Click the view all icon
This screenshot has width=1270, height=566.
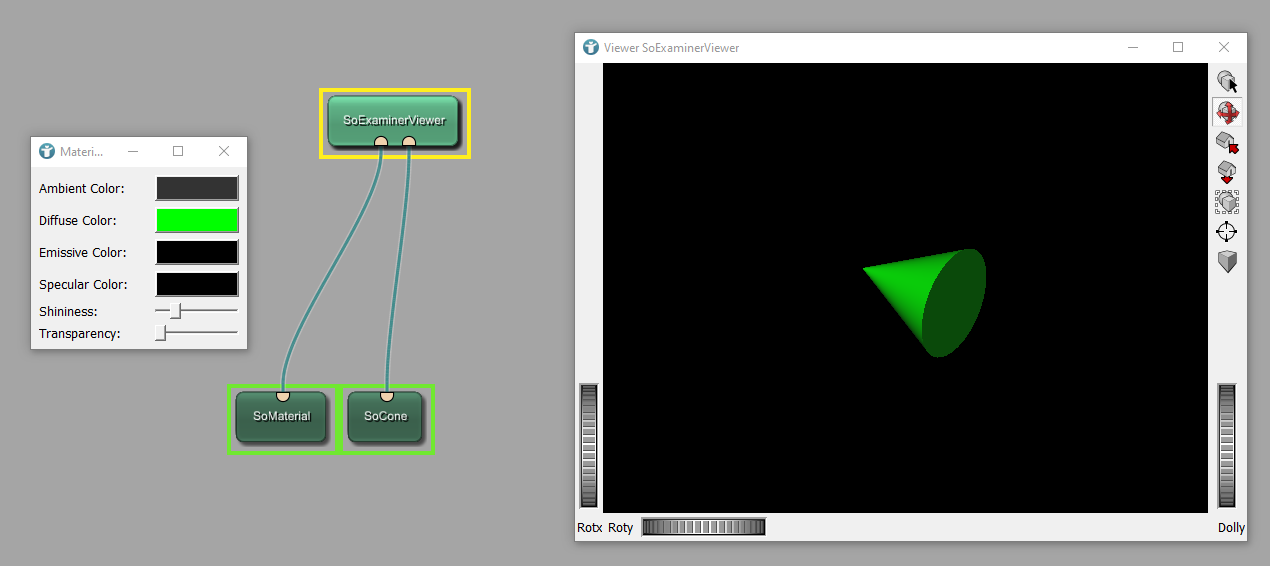[1226, 202]
